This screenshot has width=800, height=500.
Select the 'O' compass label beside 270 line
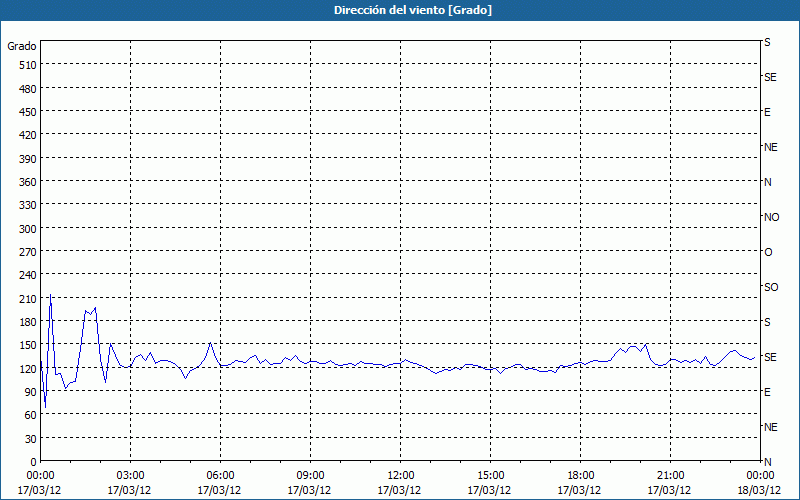(768, 252)
